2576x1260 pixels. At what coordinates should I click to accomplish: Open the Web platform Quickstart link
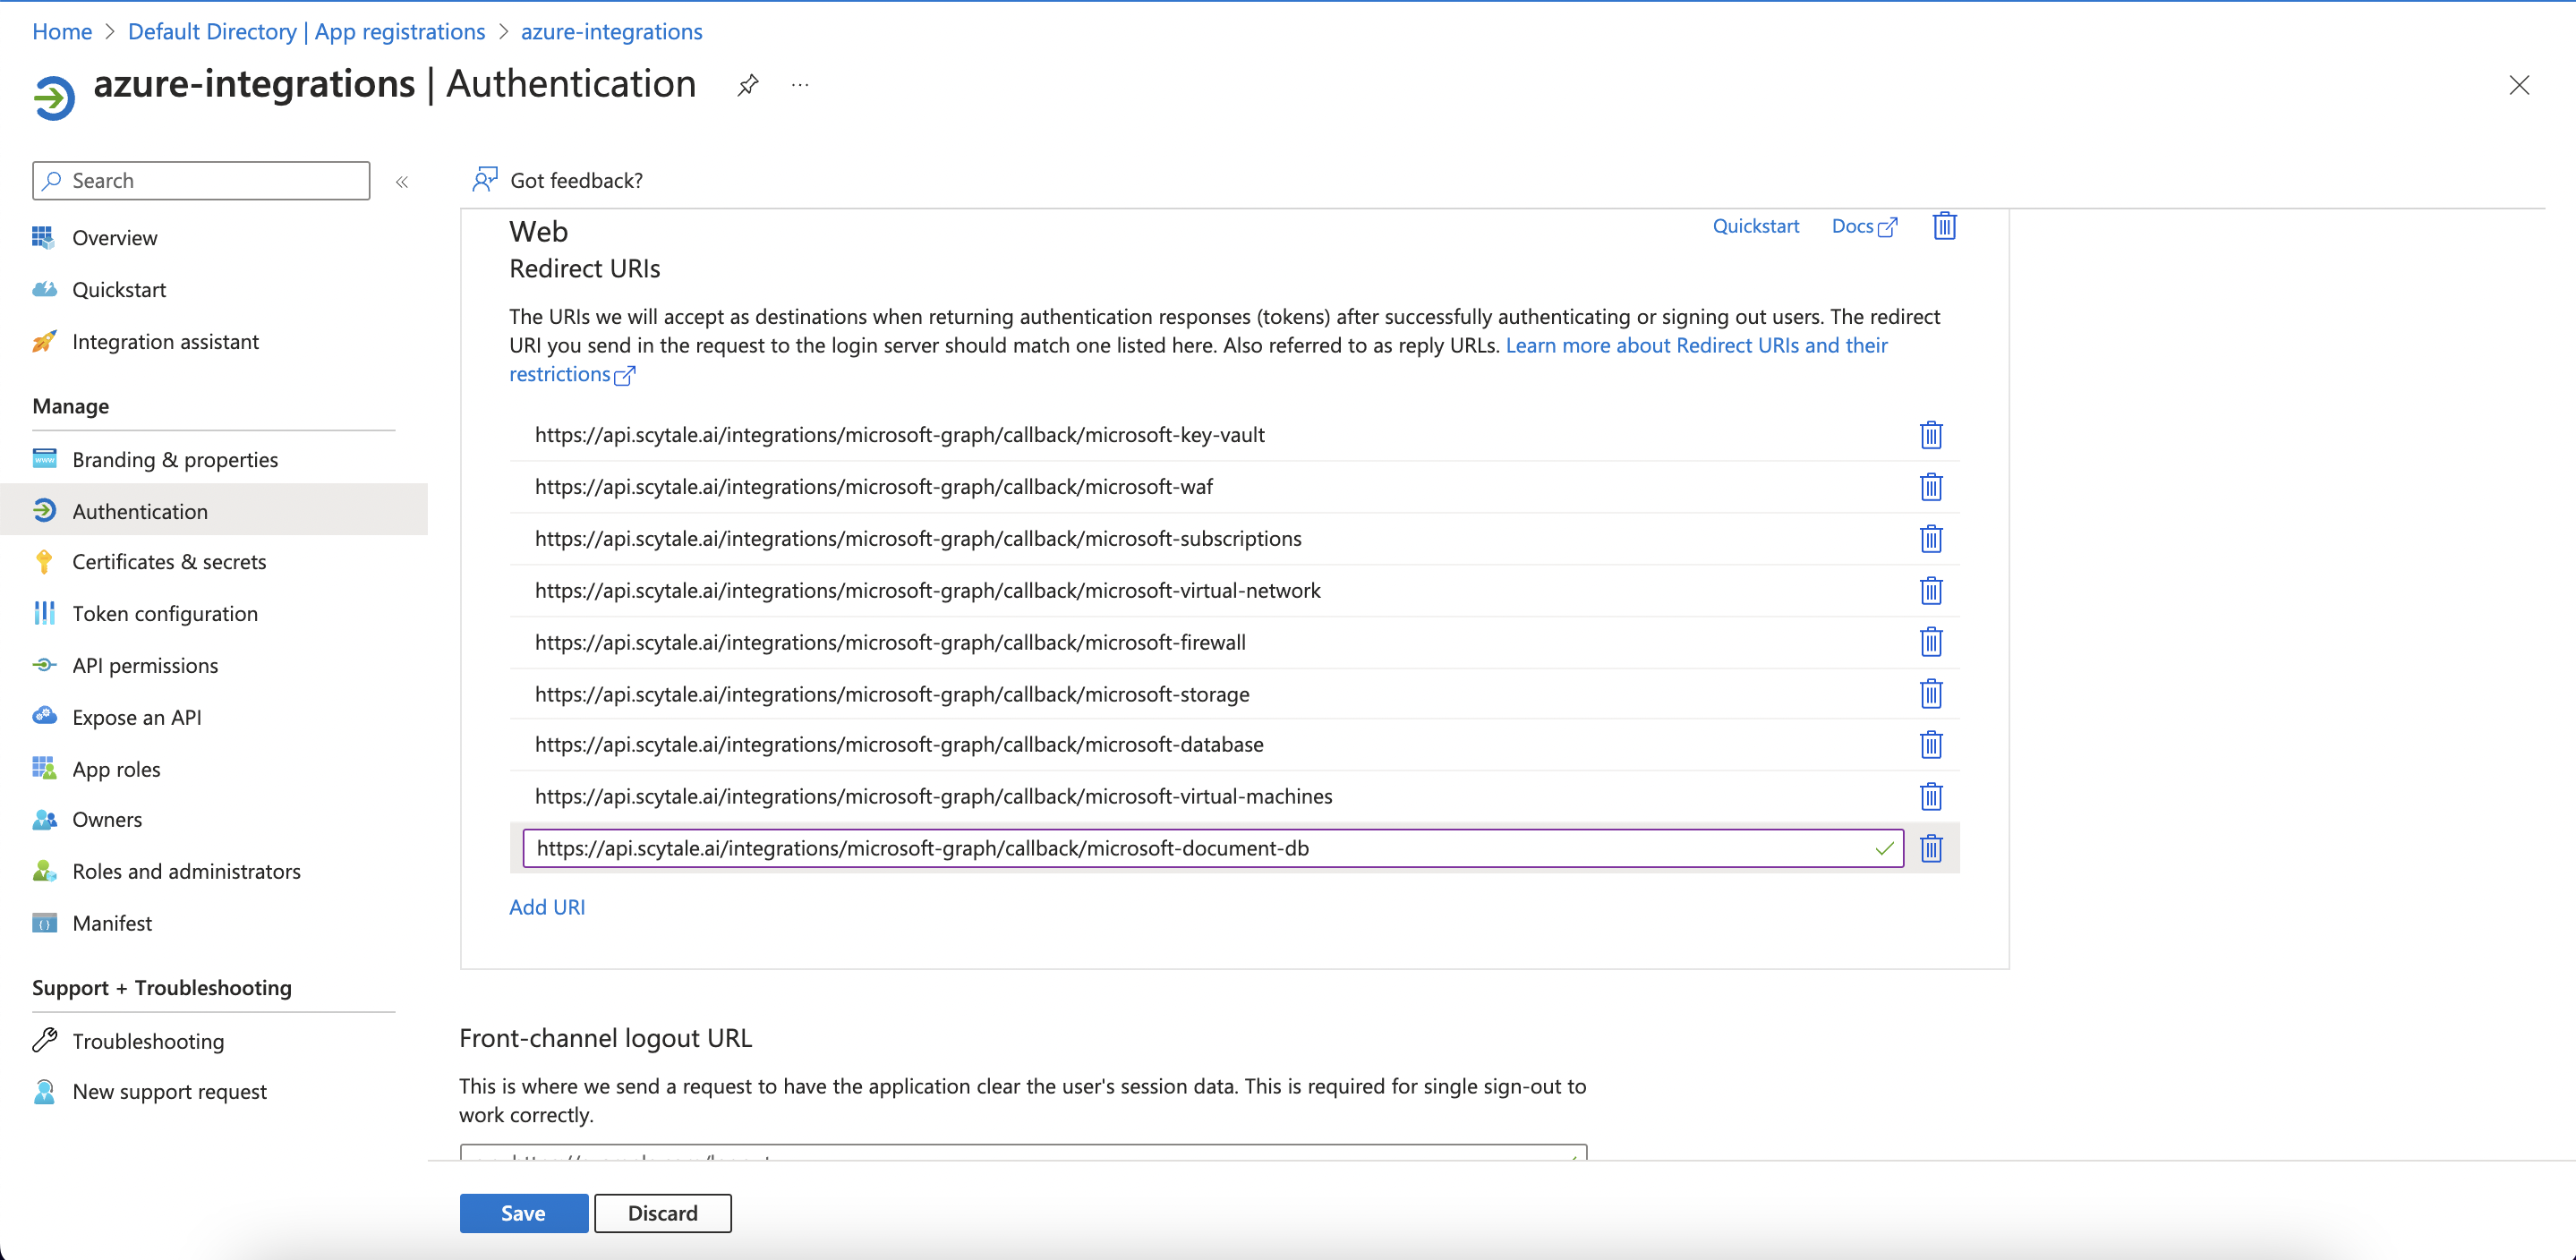coord(1755,226)
